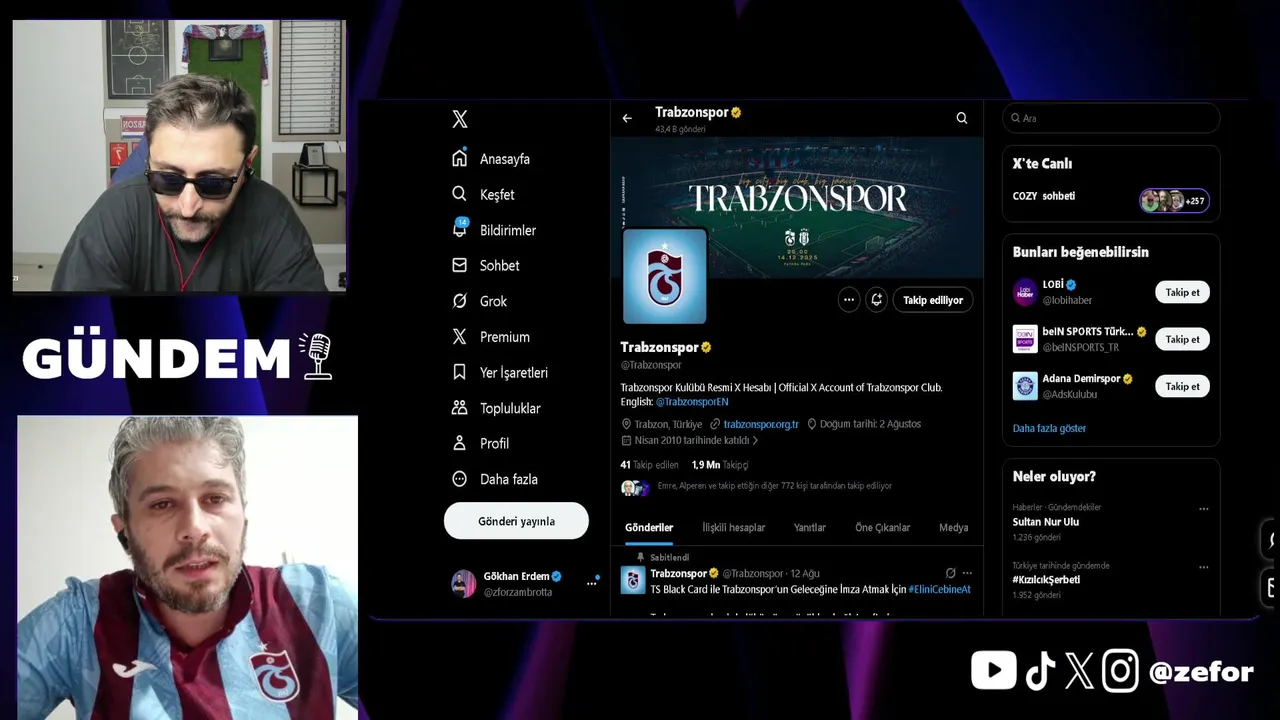Open #KızılcıkŞerbeti trending topic
Screen dimensions: 1280x720
click(1046, 580)
